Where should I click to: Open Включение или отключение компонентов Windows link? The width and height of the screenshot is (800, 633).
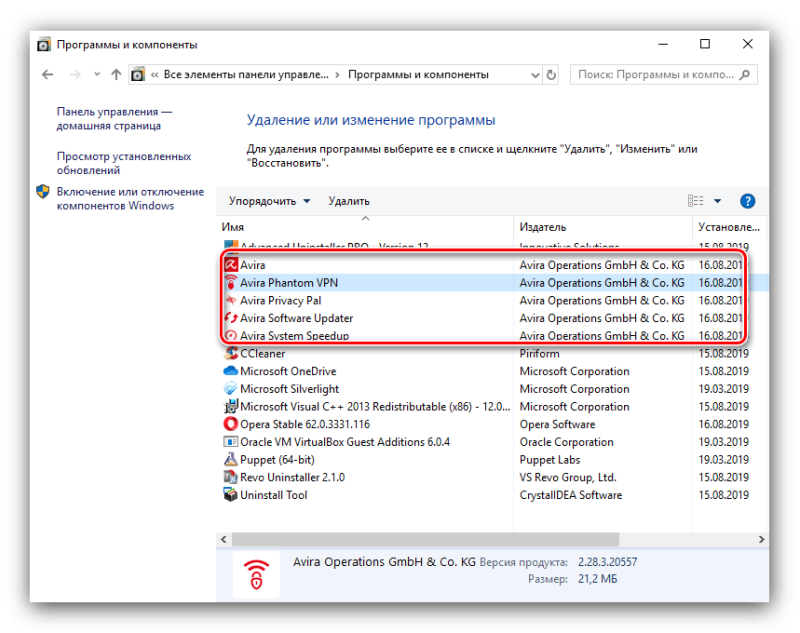click(x=130, y=198)
